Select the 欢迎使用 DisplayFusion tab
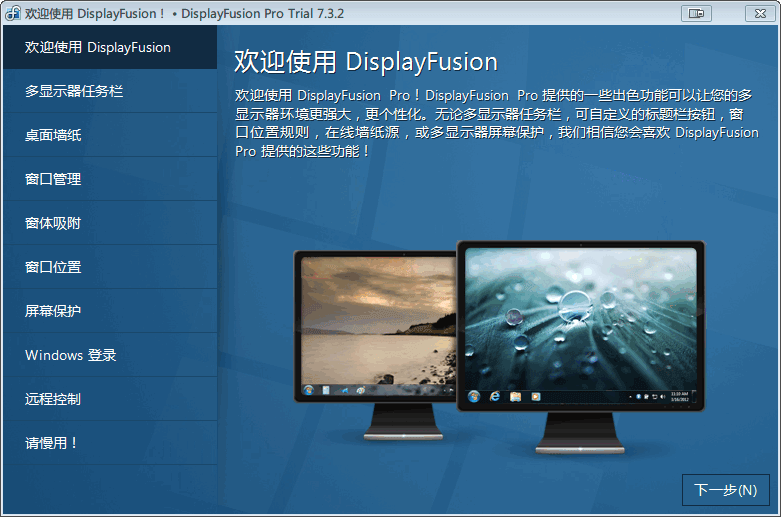Screen dimensions: 781x517 109,47
